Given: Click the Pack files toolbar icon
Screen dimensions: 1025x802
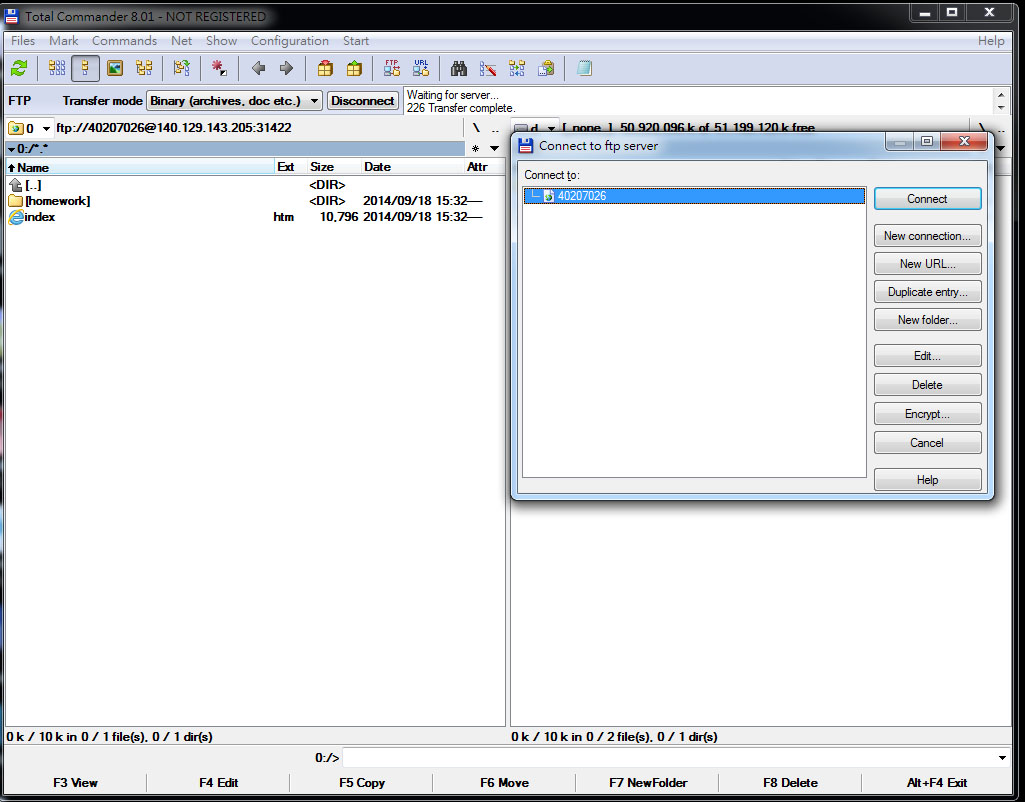Looking at the screenshot, I should coord(325,68).
